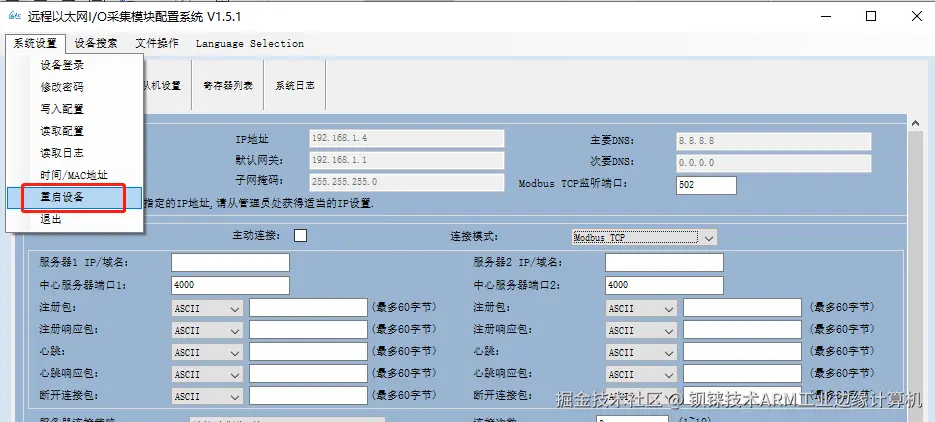The height and width of the screenshot is (422, 935).
Task: Close the configuration window
Action: 917,16
